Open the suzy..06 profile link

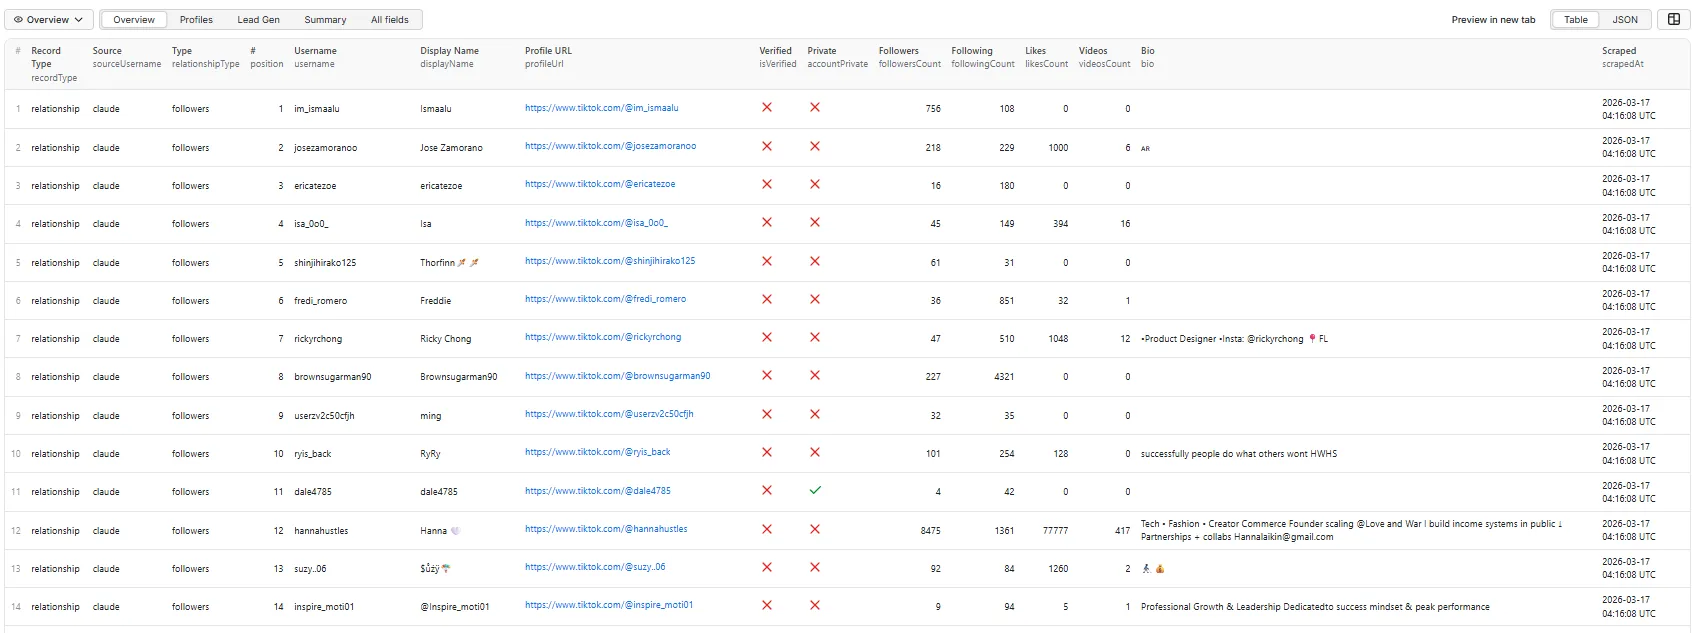[x=595, y=567]
